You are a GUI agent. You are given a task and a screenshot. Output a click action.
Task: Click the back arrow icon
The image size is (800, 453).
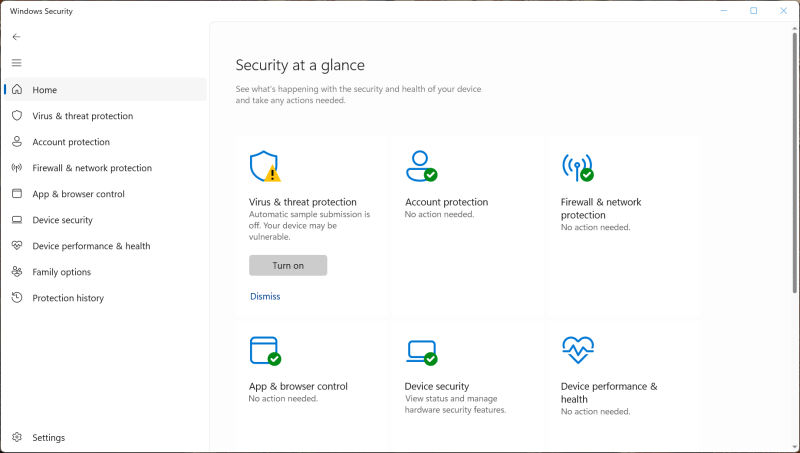tap(16, 36)
